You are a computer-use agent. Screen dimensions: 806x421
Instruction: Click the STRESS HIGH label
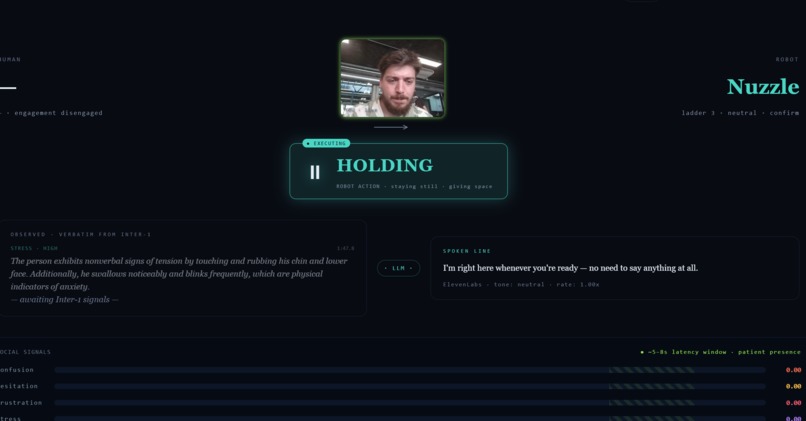(x=34, y=248)
